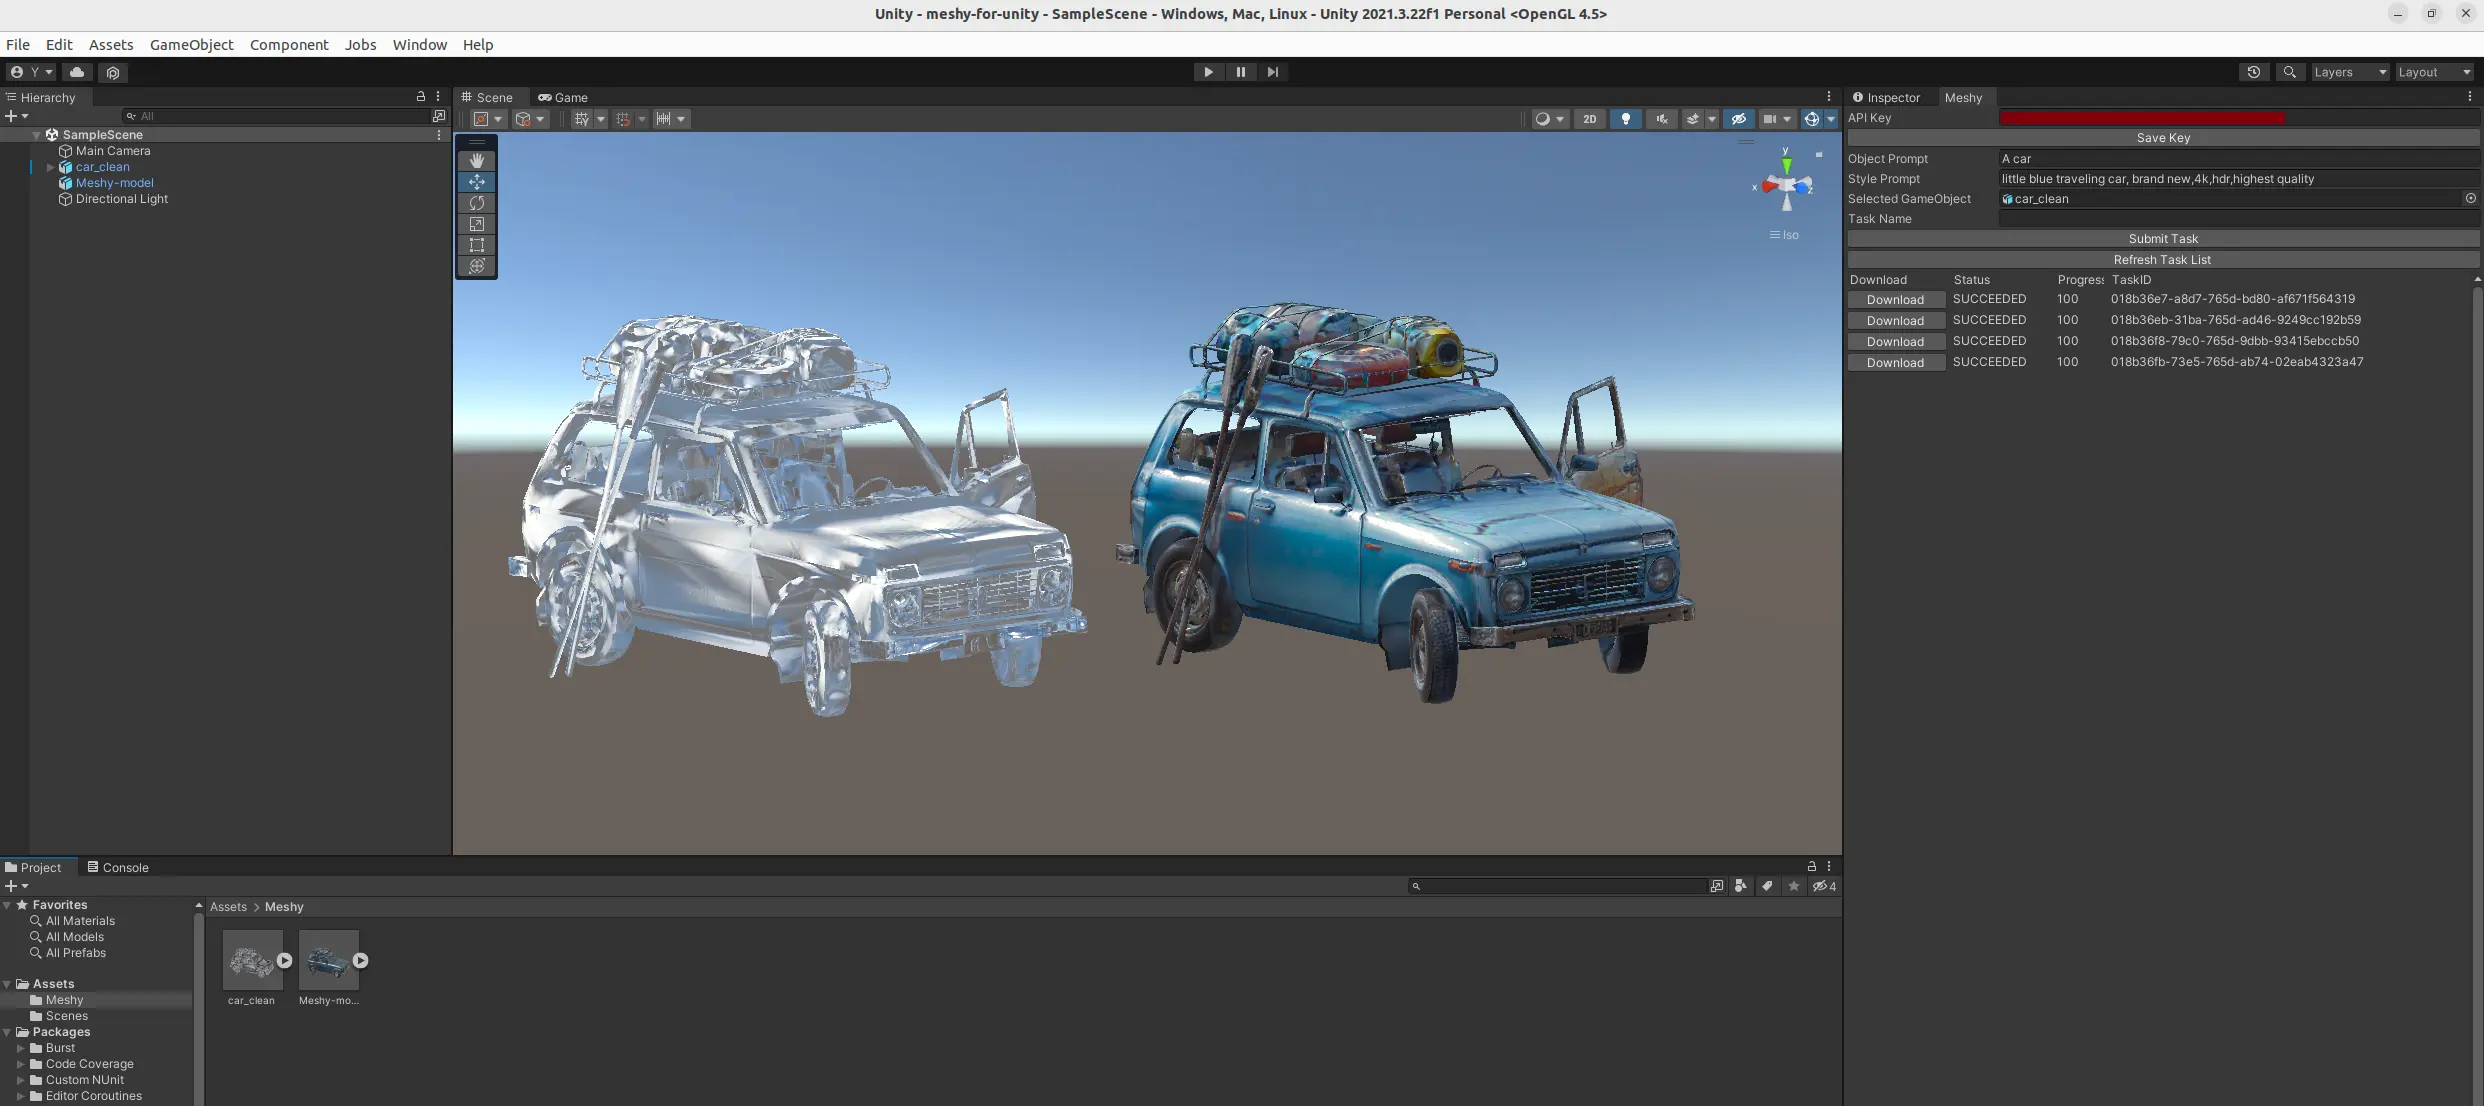Select the Rotate tool
This screenshot has width=2484, height=1106.
click(477, 203)
